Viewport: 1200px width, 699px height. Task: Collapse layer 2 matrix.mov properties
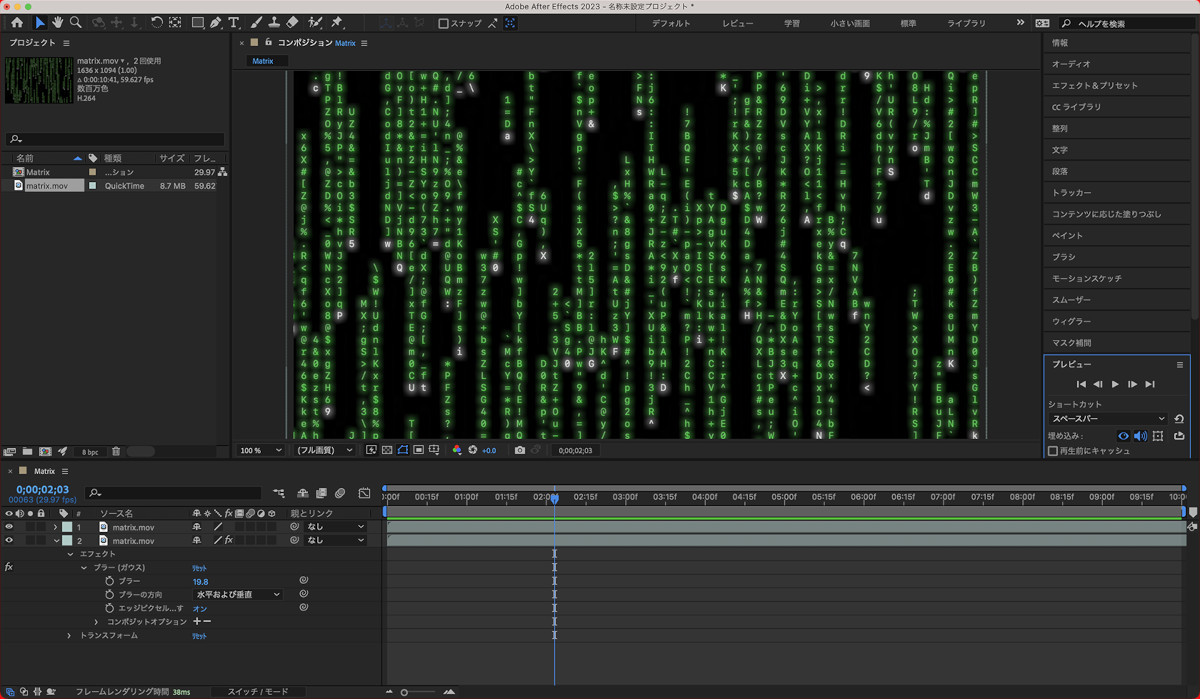[56, 541]
